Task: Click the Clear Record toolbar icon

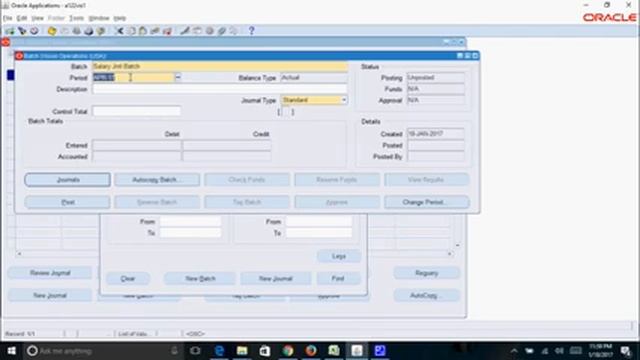Action: pyautogui.click(x=155, y=31)
